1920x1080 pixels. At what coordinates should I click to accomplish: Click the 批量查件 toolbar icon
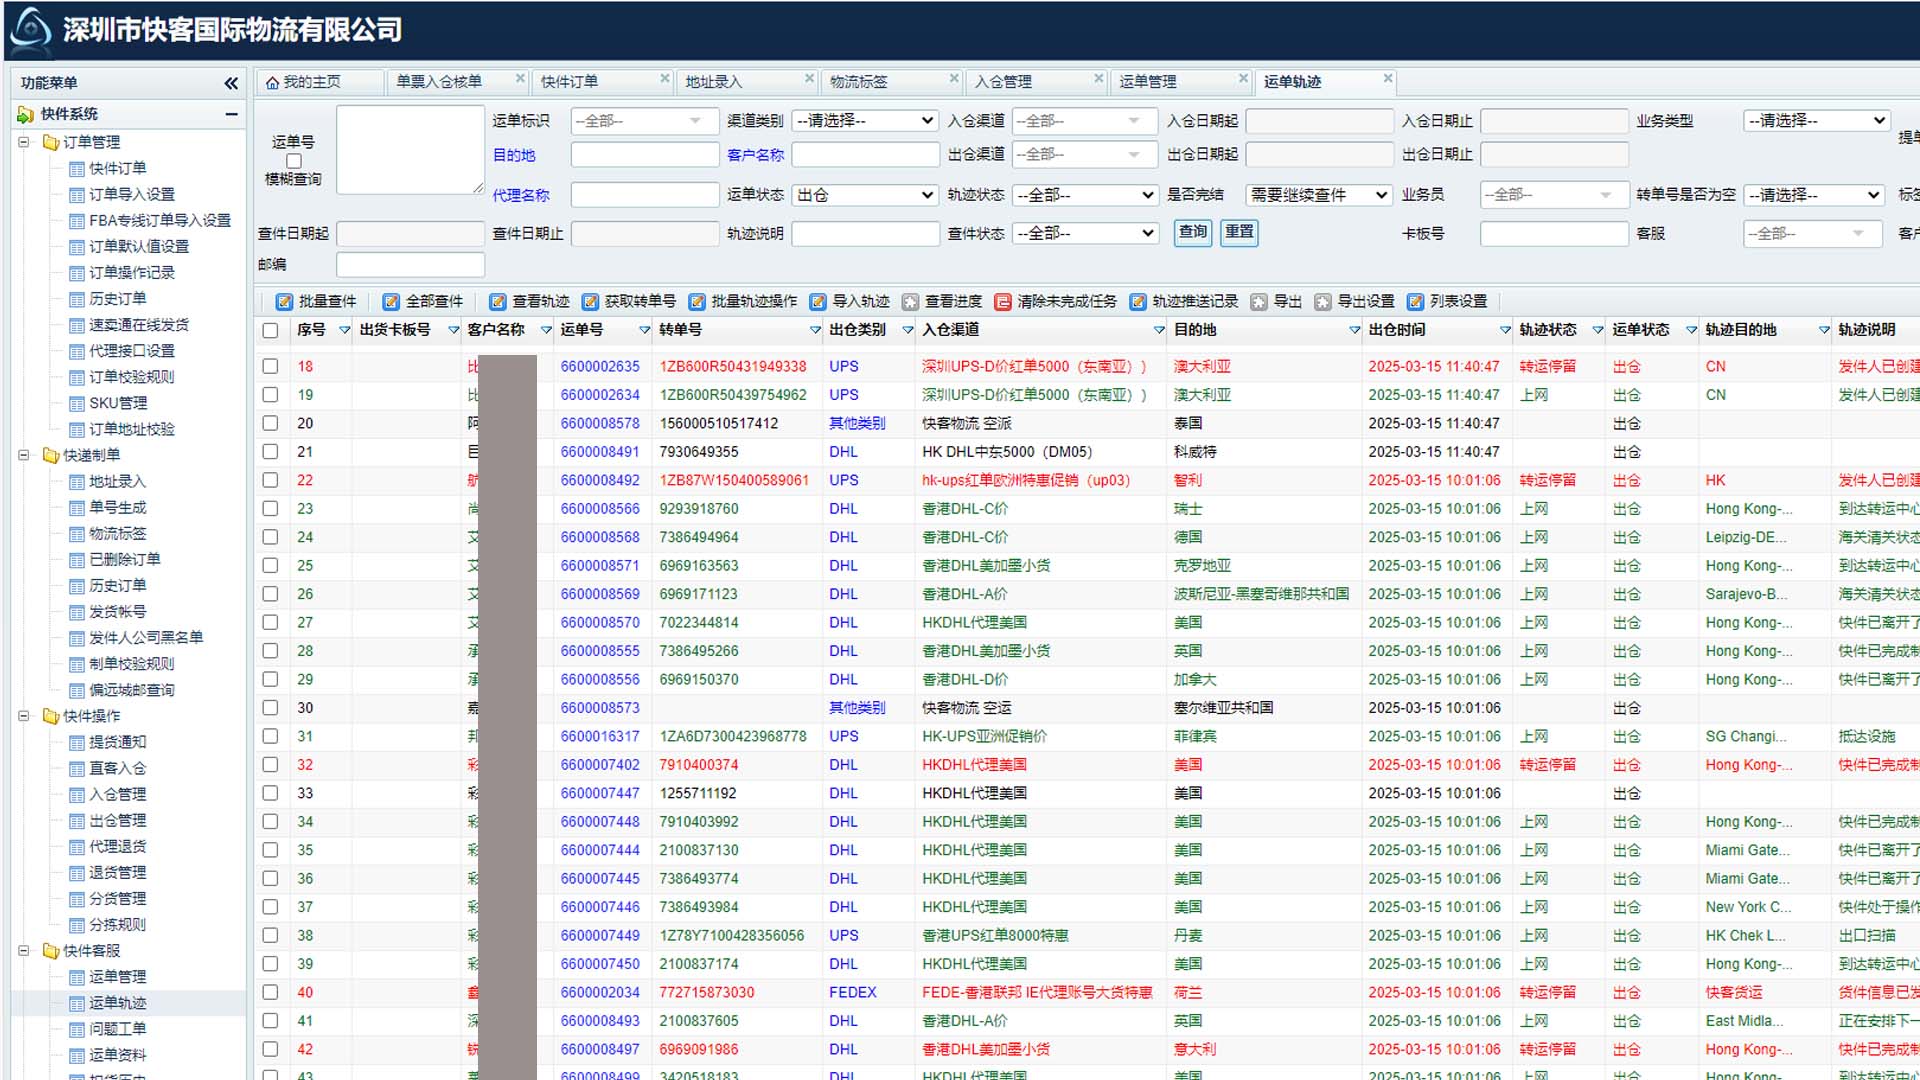(x=284, y=302)
